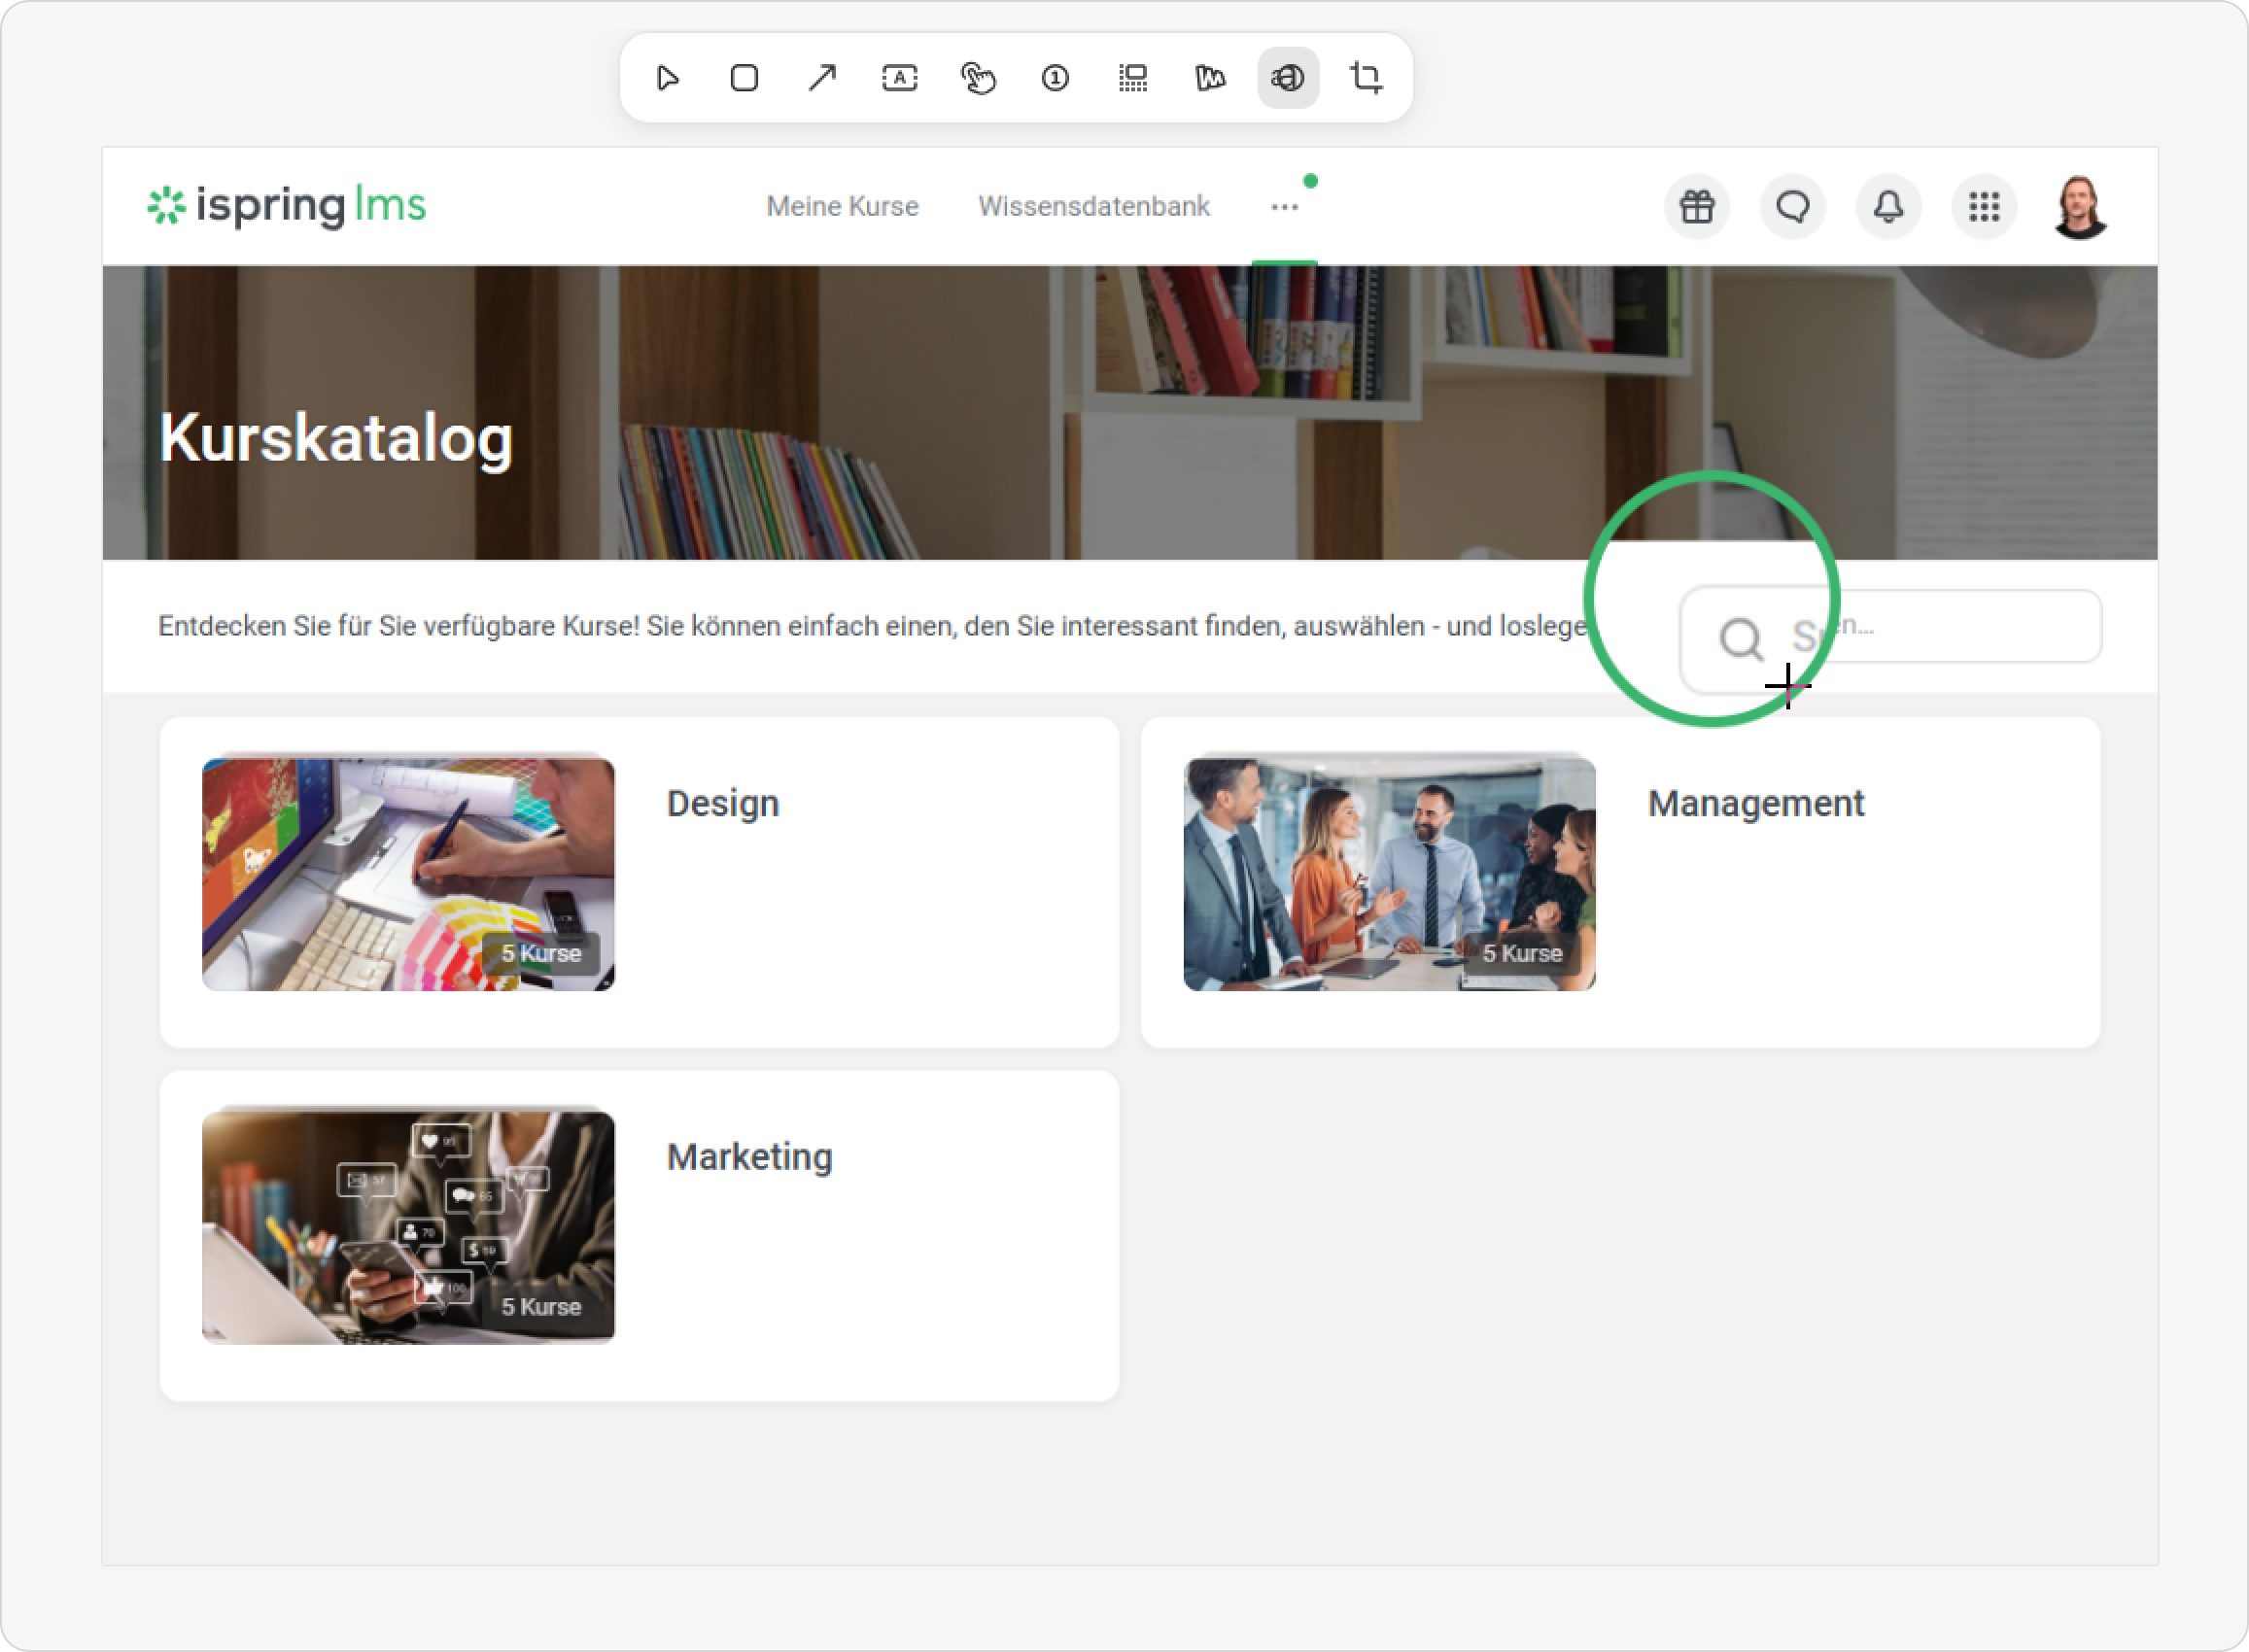Screen dimensions: 2249x1652
Task: Select the text box annotation tool
Action: (900, 78)
